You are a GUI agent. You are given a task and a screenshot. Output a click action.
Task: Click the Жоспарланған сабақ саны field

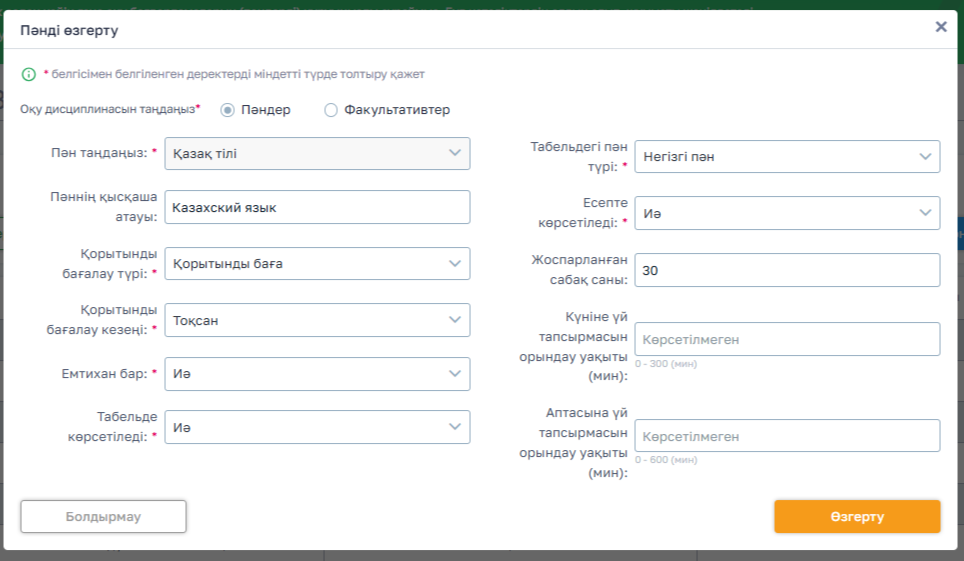[786, 270]
